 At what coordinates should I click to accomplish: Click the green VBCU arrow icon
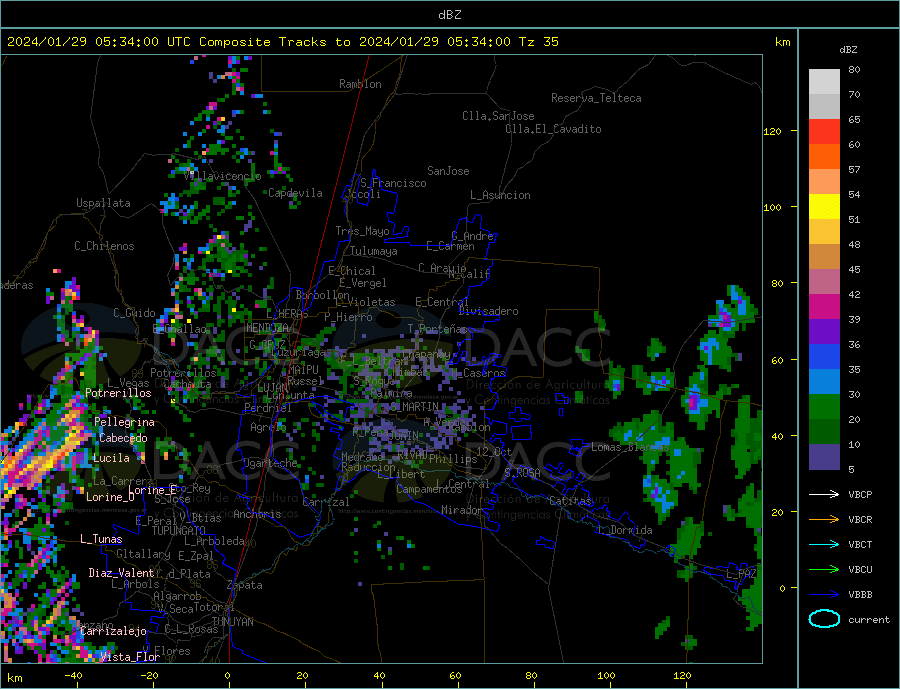[x=824, y=570]
